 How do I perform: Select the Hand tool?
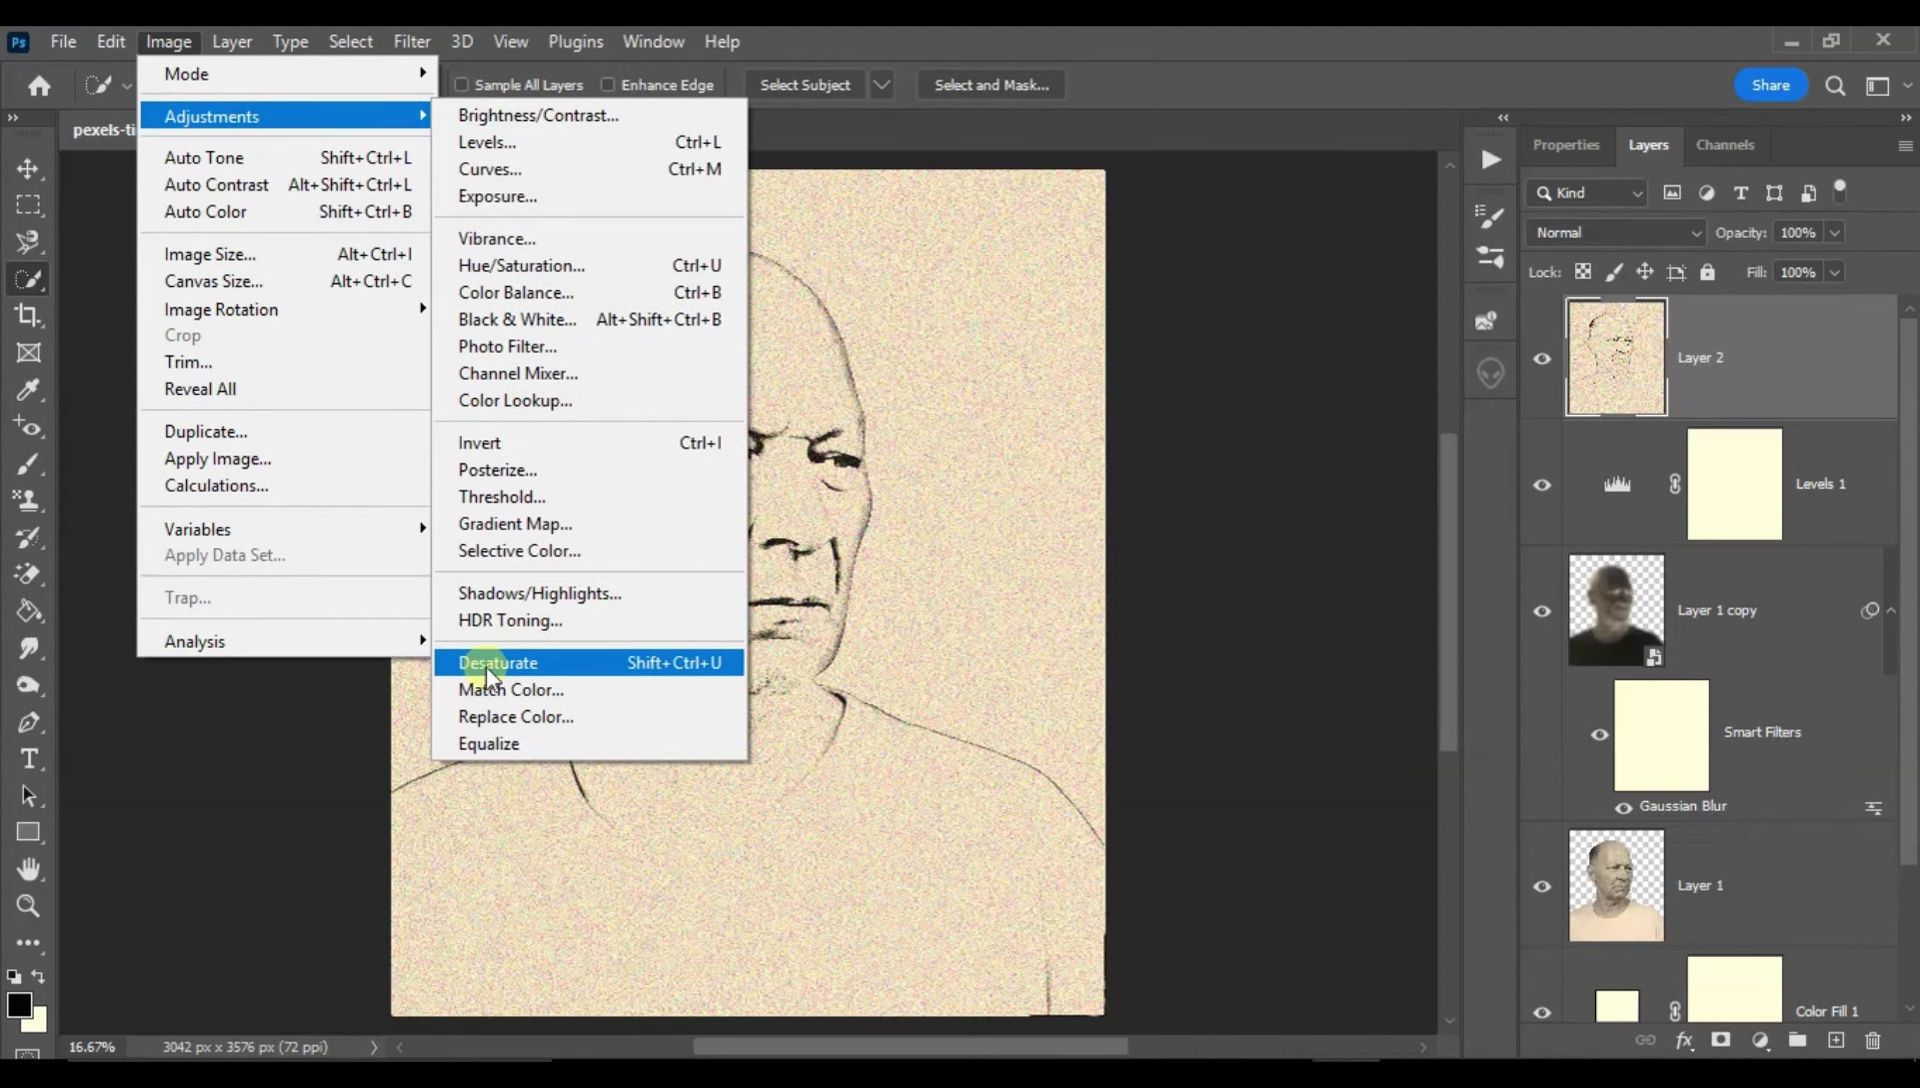click(x=28, y=869)
